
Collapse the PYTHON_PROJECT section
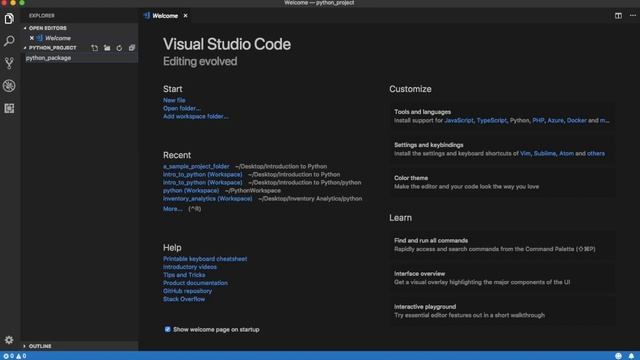click(52, 48)
